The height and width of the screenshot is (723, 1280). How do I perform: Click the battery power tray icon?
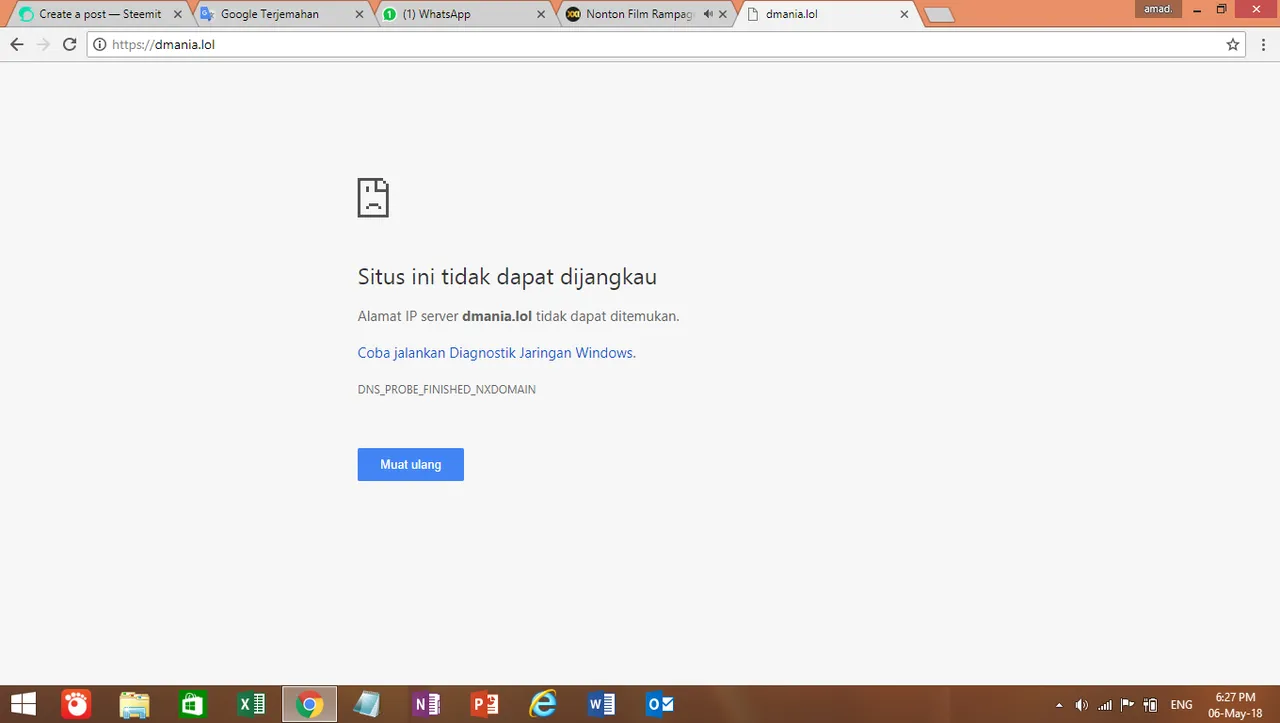click(x=1151, y=705)
